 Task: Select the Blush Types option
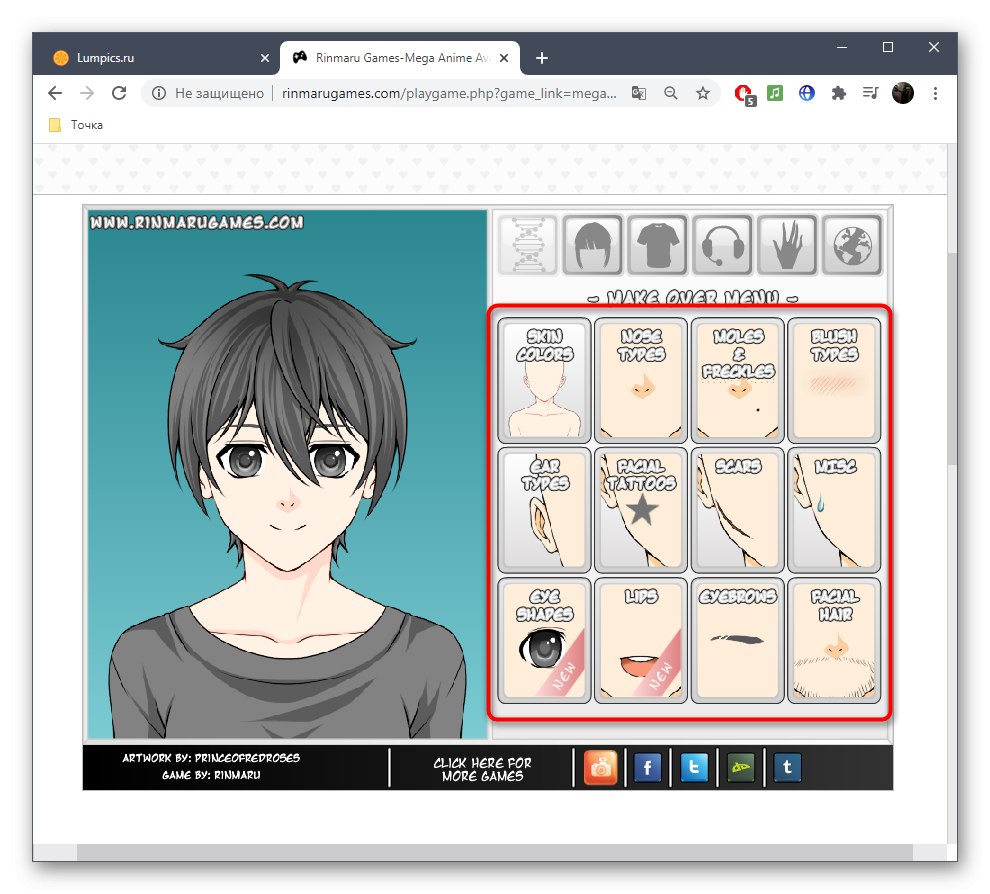834,380
